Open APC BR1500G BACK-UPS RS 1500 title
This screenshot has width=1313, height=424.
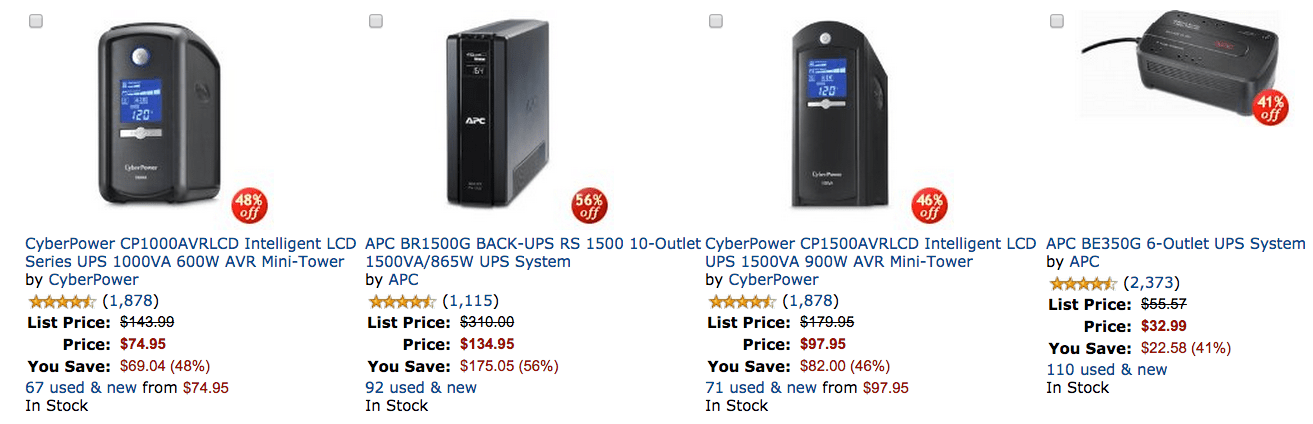[532, 243]
